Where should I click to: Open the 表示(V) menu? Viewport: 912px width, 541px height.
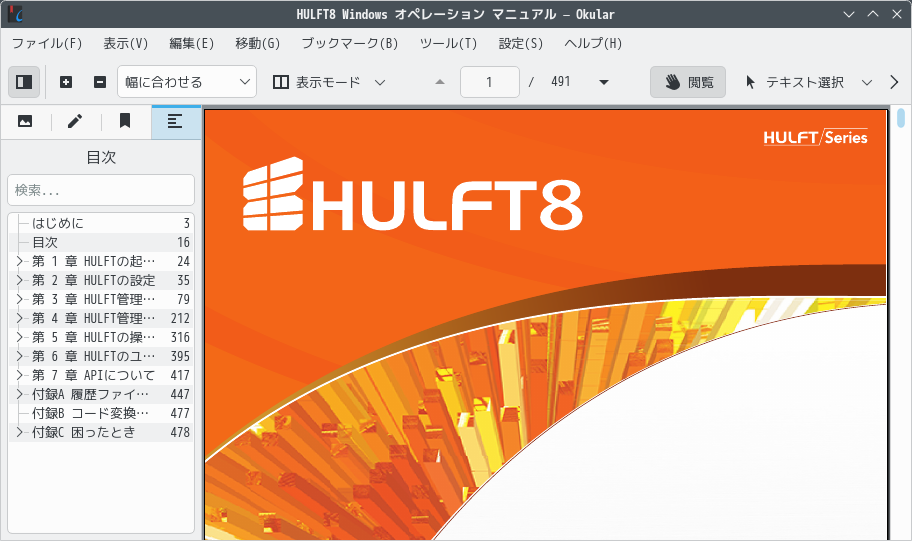126,44
